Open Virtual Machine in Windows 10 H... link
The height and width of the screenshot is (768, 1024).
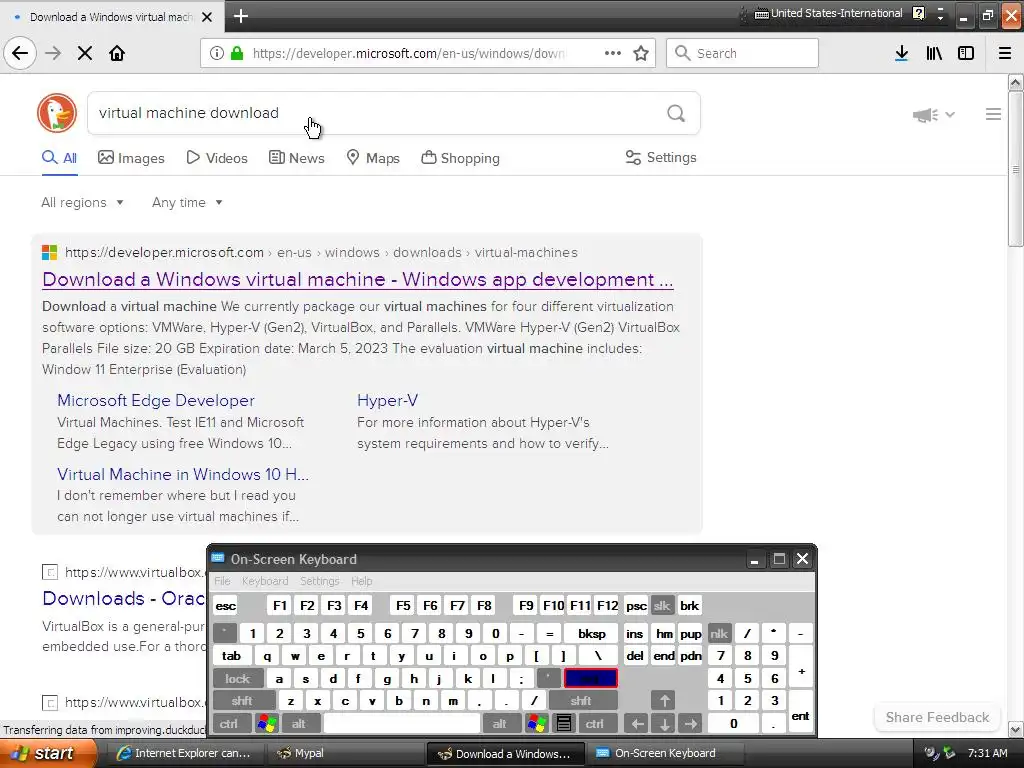tap(182, 474)
